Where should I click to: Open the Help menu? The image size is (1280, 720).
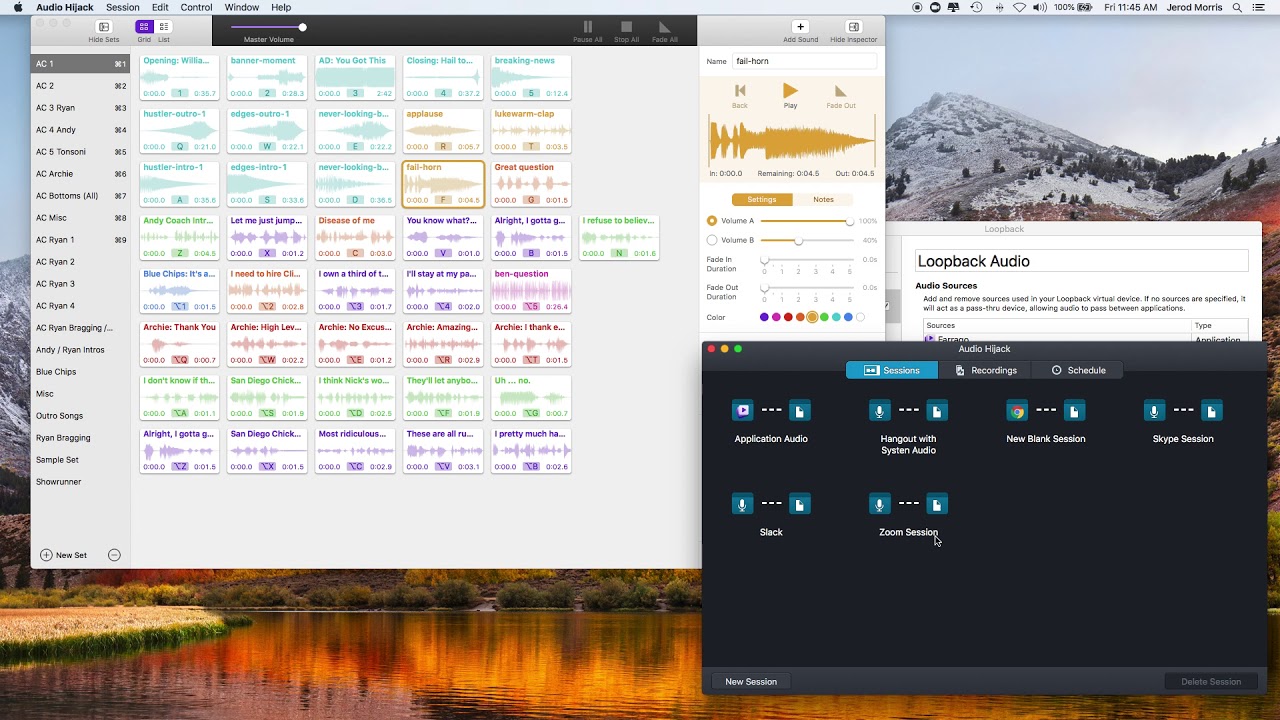pyautogui.click(x=281, y=7)
